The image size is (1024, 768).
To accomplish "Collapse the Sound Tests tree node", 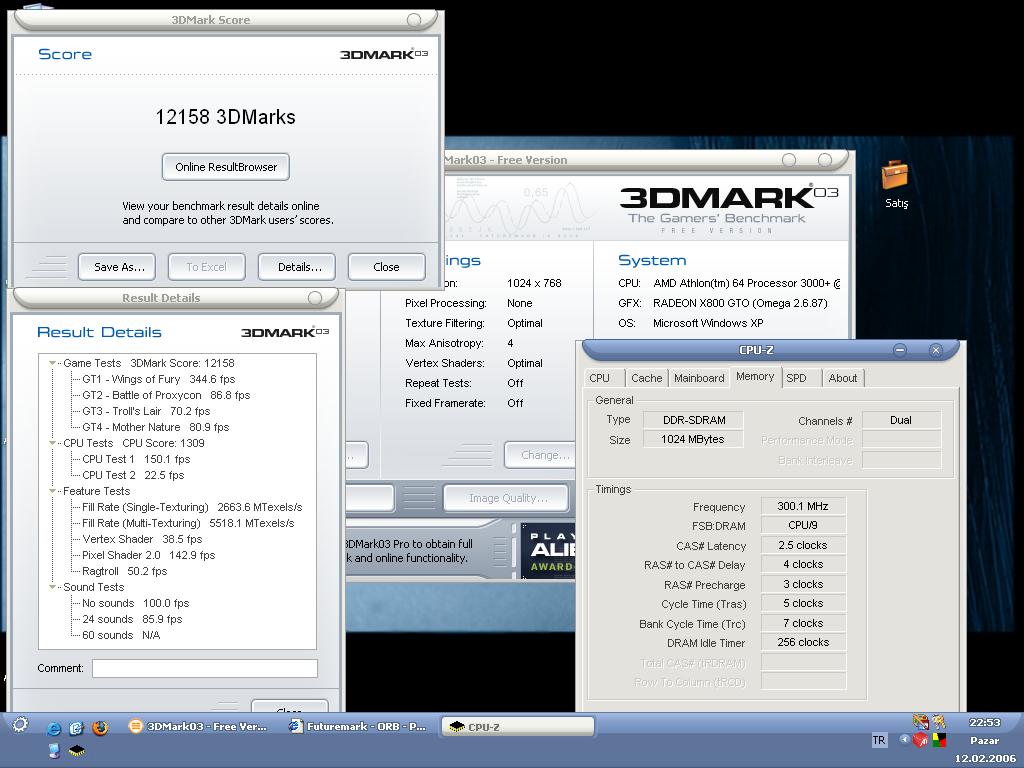I will 52,587.
